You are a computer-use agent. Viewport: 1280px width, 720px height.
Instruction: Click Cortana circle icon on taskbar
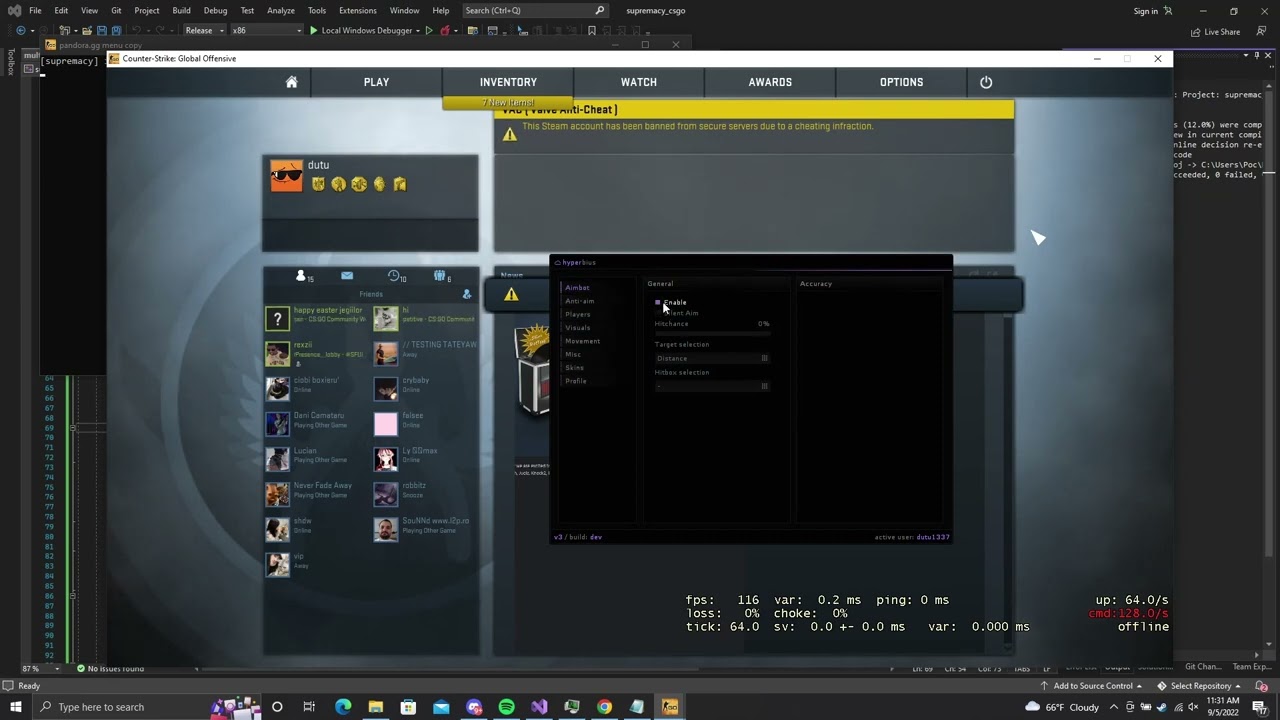[x=277, y=707]
